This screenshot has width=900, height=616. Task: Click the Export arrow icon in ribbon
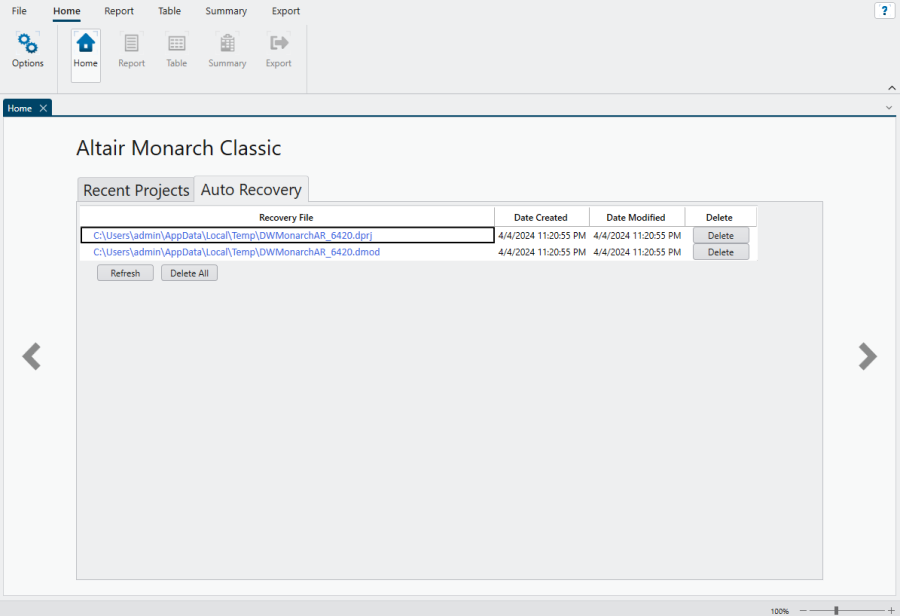tap(278, 44)
